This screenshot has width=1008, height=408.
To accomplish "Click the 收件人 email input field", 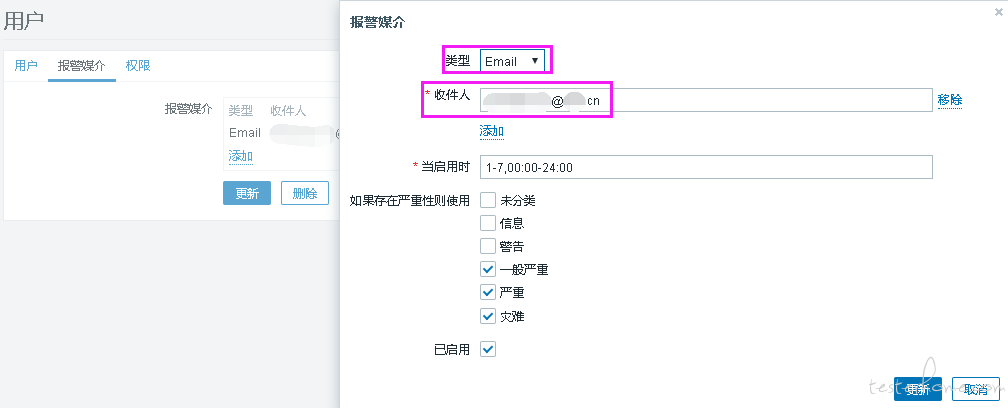I will 706,100.
